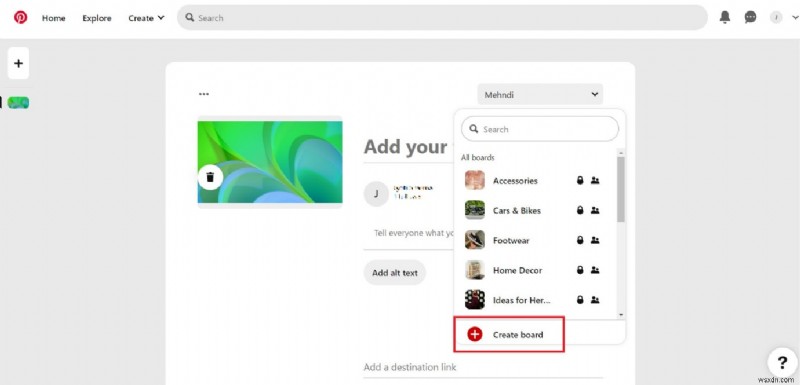800x385 pixels.
Task: Open the help question mark button
Action: point(782,363)
